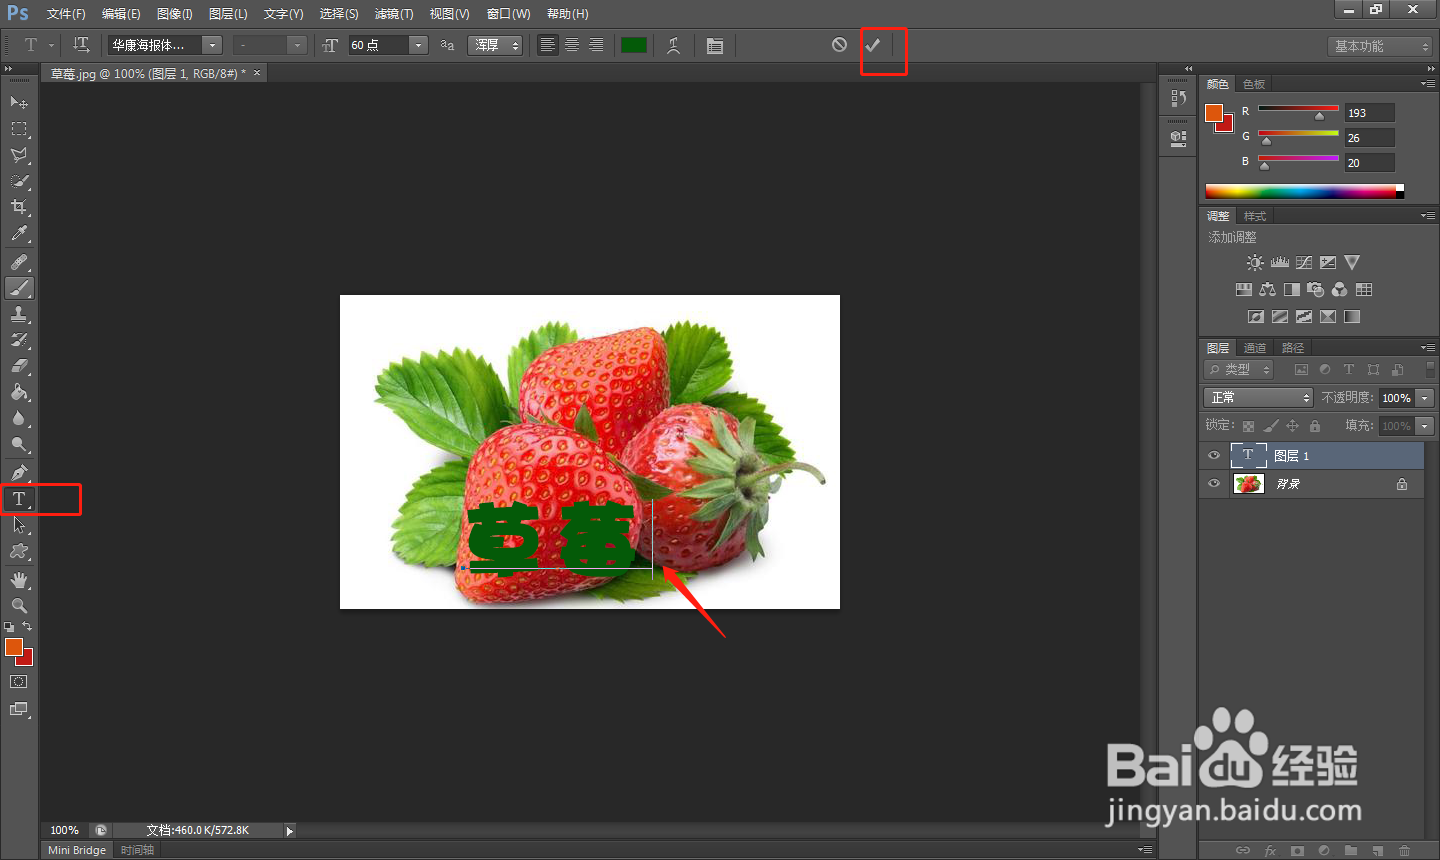Open the create warped text option

pyautogui.click(x=674, y=45)
